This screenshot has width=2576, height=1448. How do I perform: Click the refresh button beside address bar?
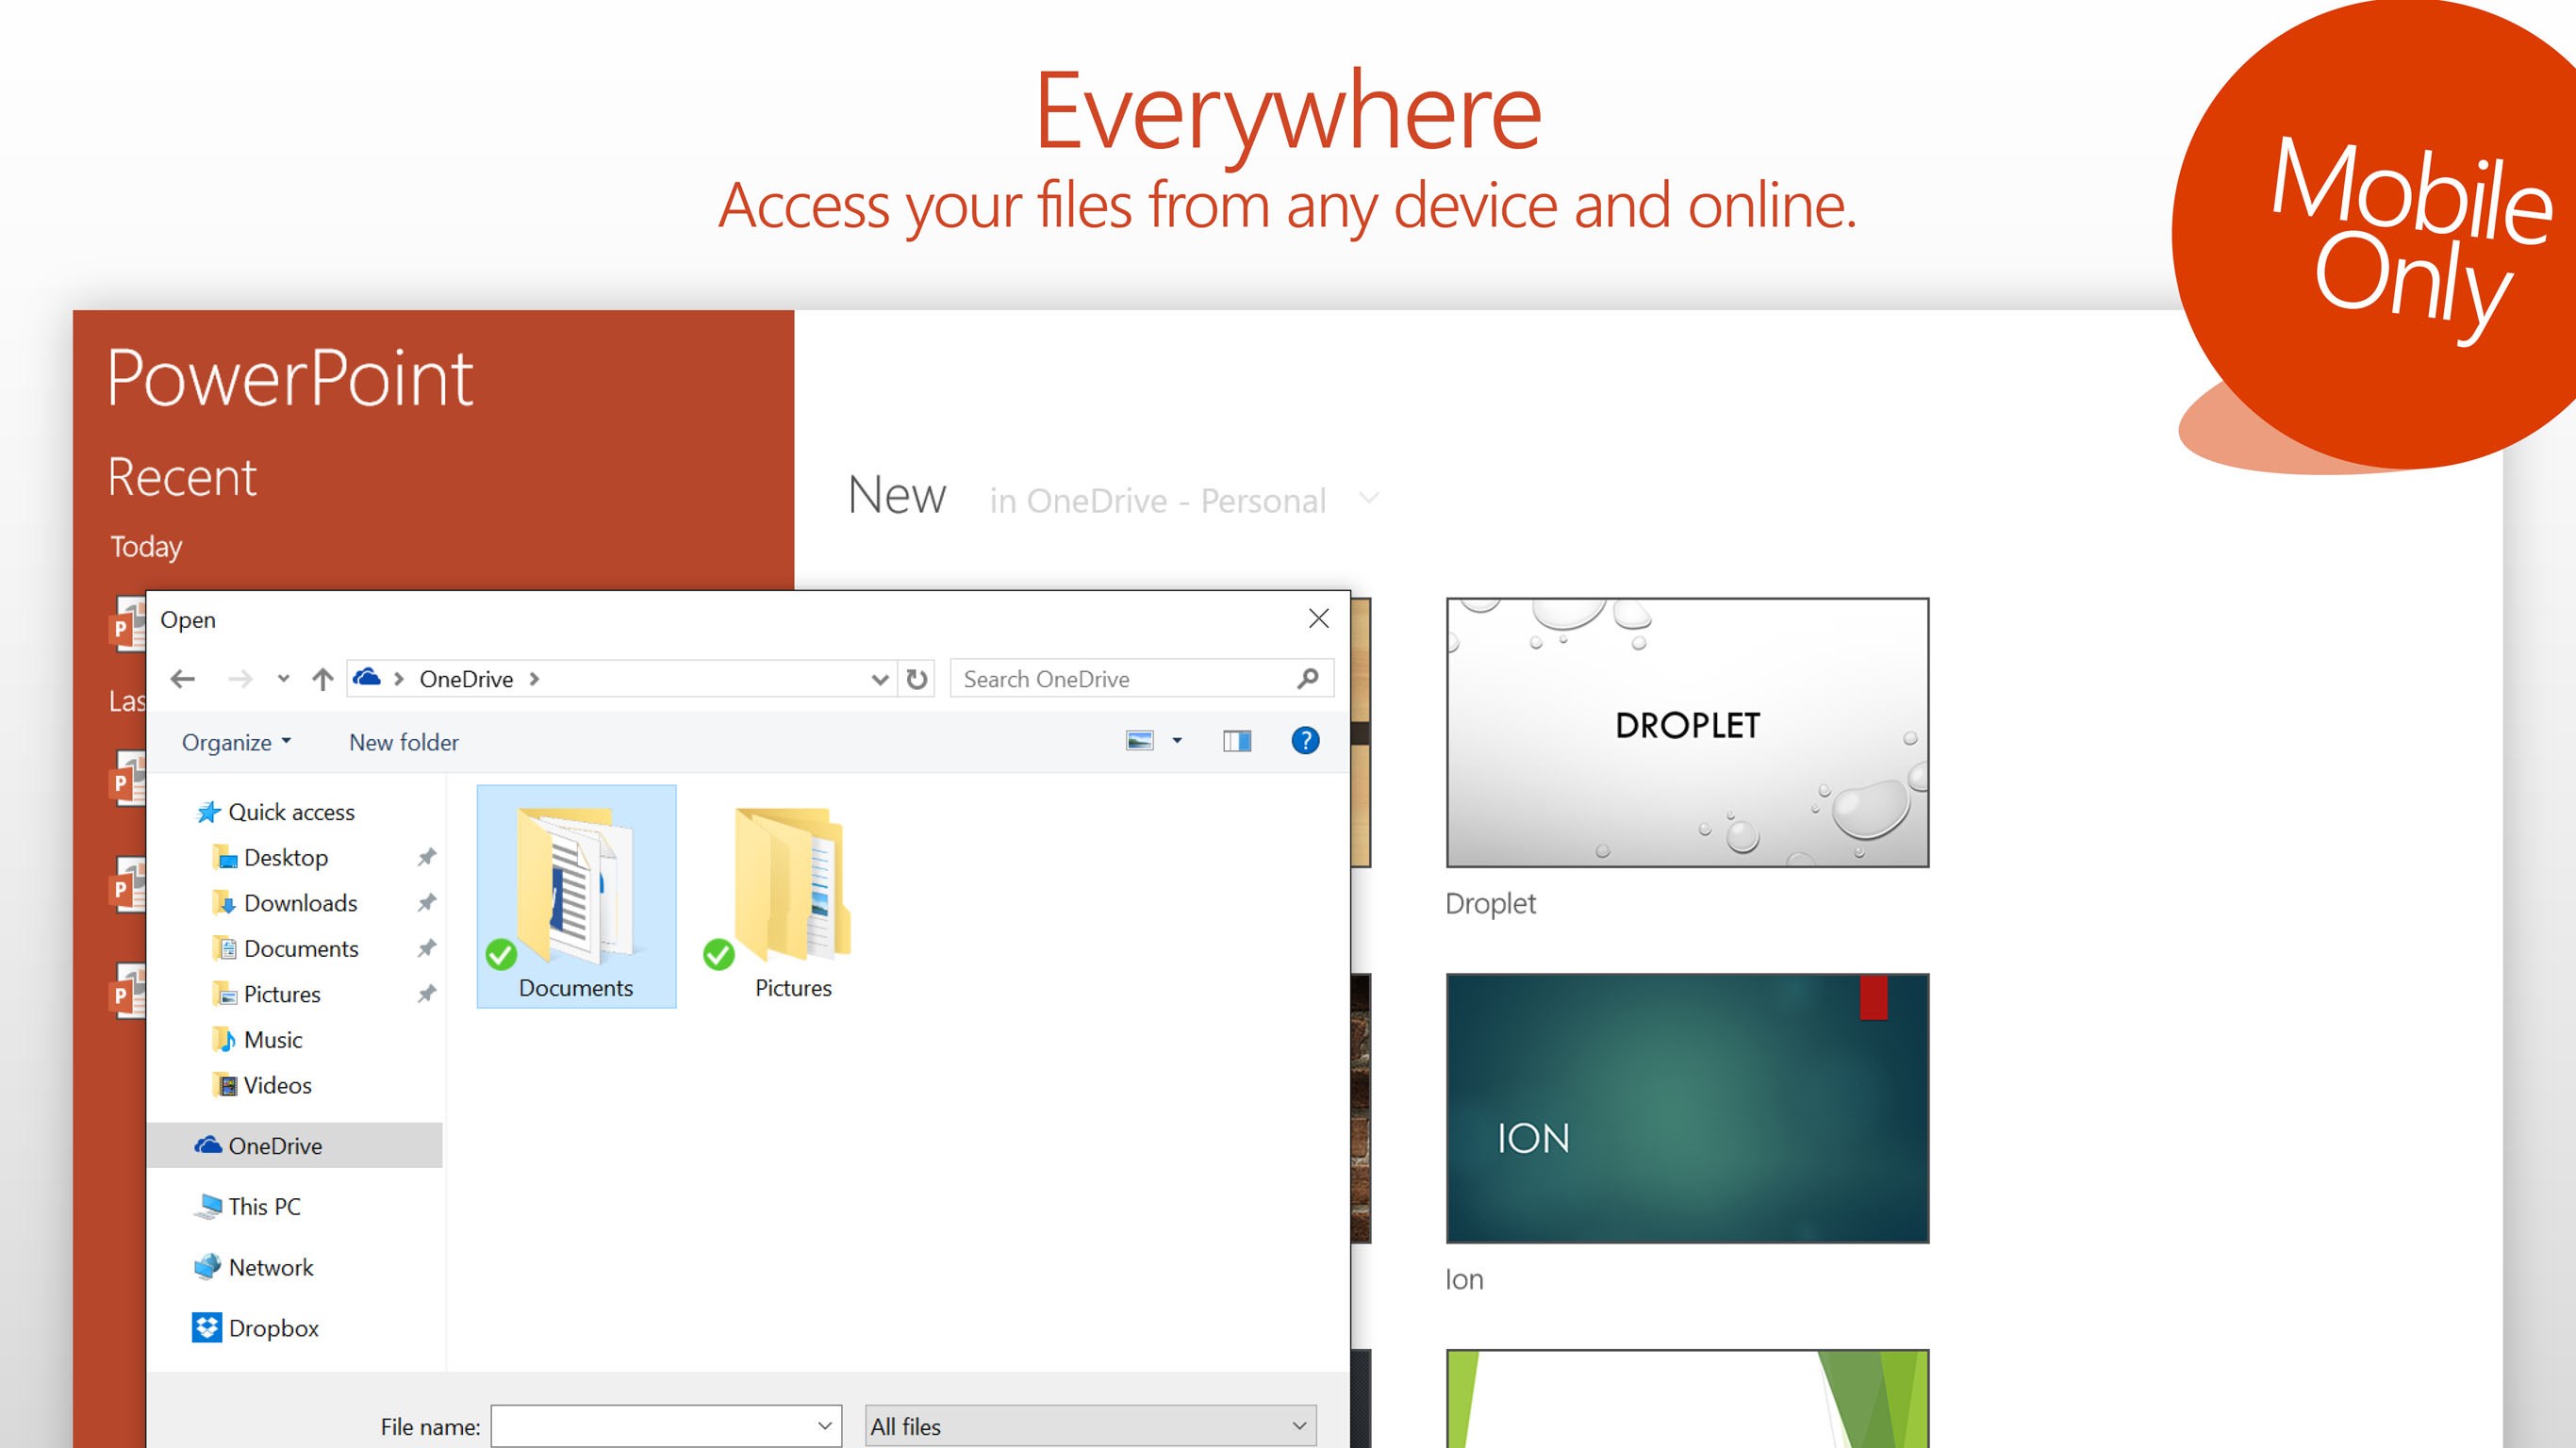click(x=917, y=680)
